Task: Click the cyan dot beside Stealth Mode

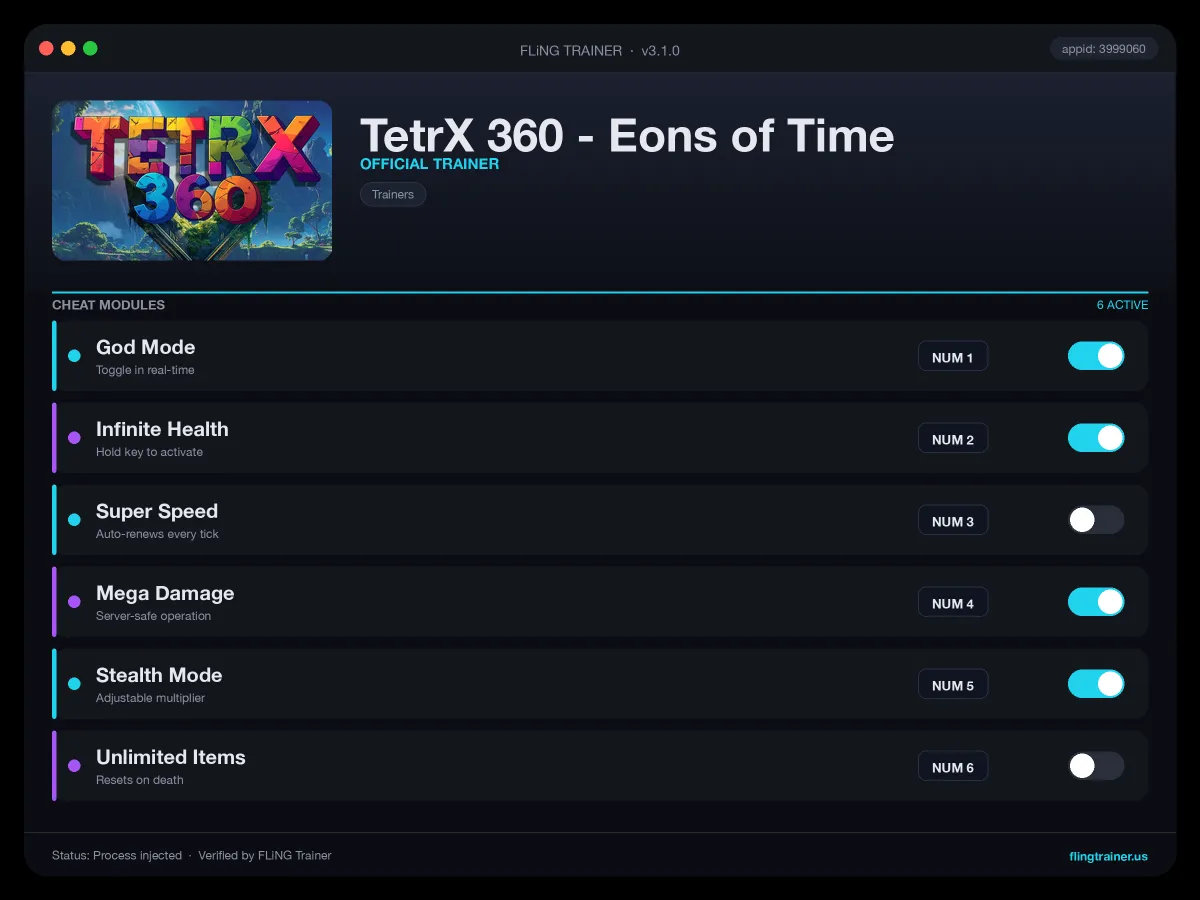Action: coord(74,684)
